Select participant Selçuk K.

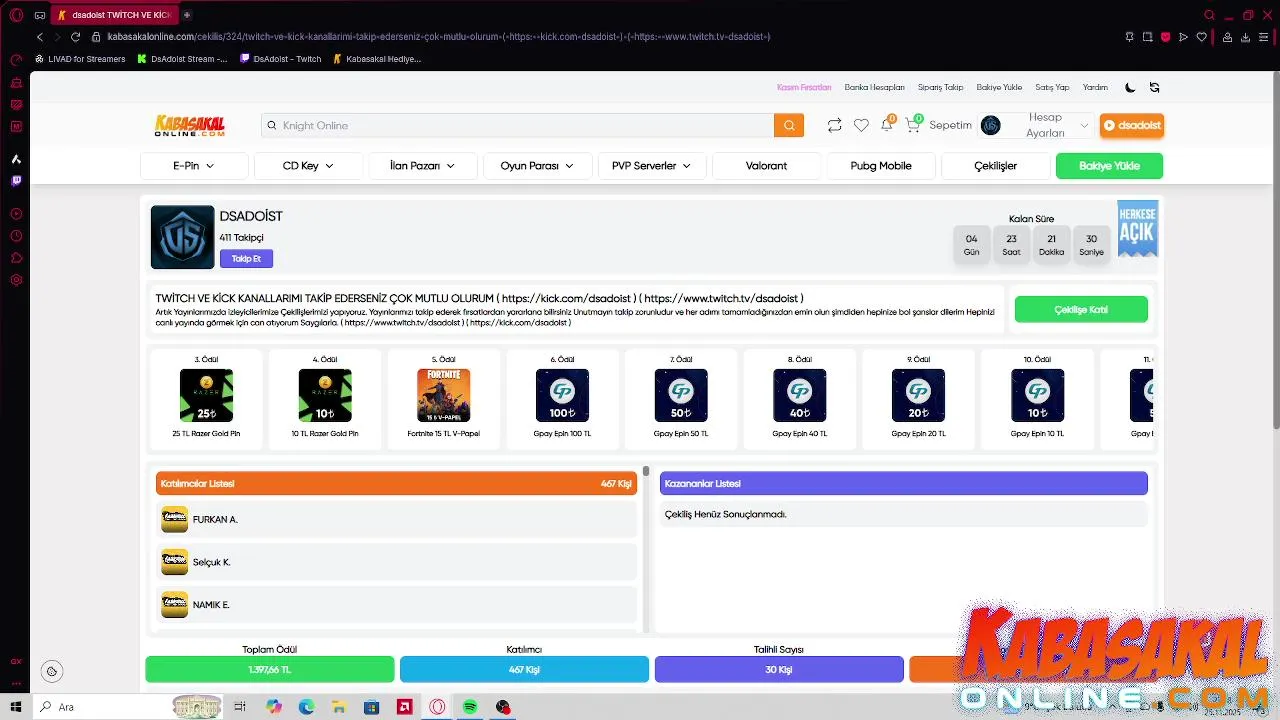(397, 562)
